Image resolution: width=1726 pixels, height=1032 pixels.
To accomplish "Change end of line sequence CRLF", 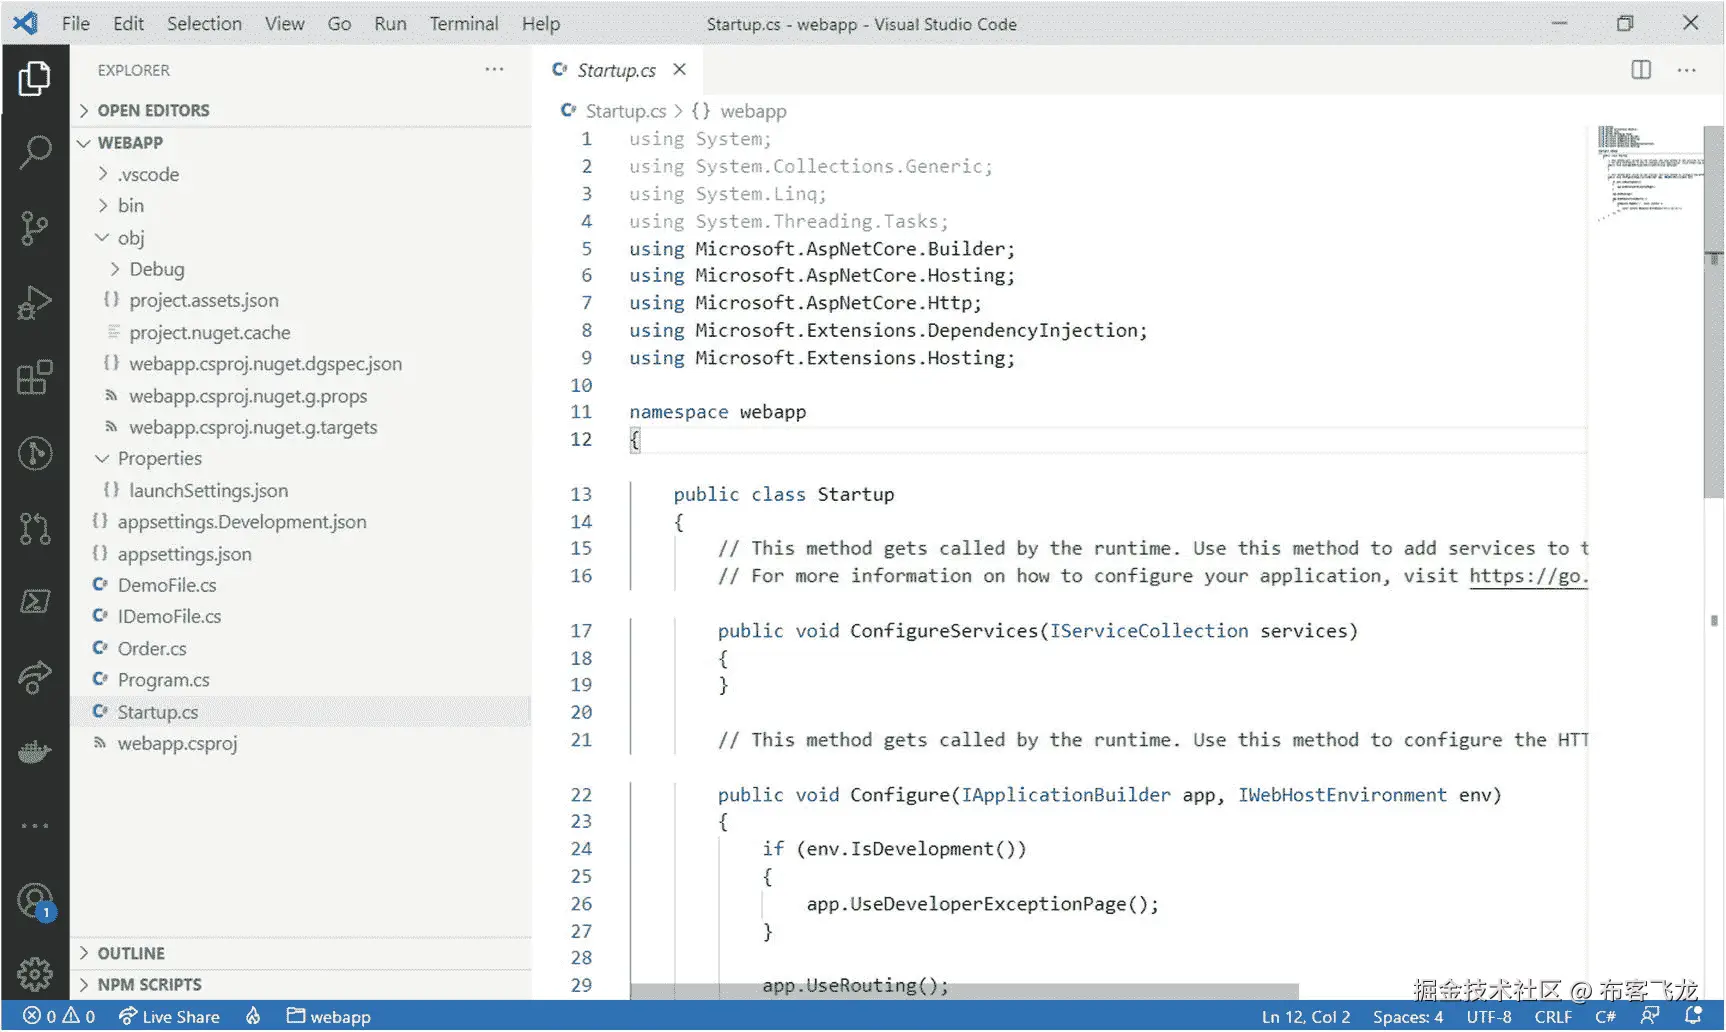I will [x=1553, y=1016].
